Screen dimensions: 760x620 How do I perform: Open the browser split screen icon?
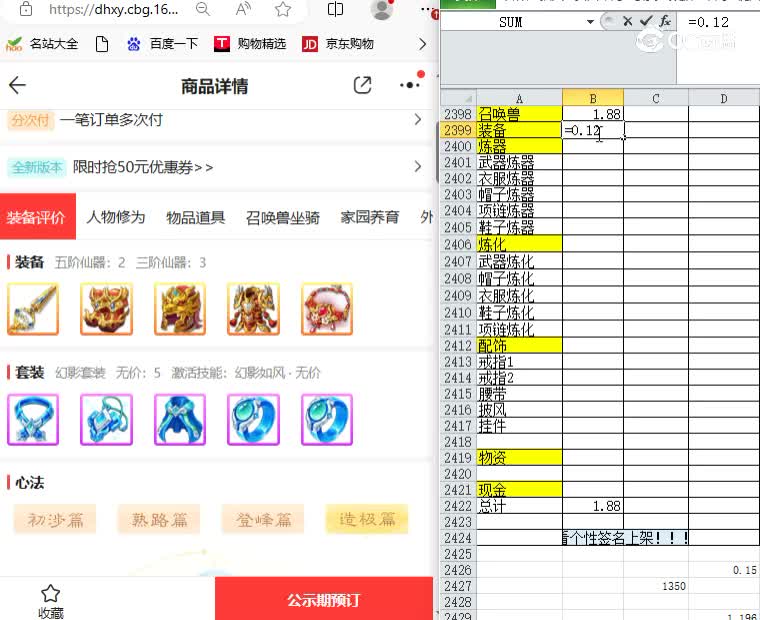[335, 9]
